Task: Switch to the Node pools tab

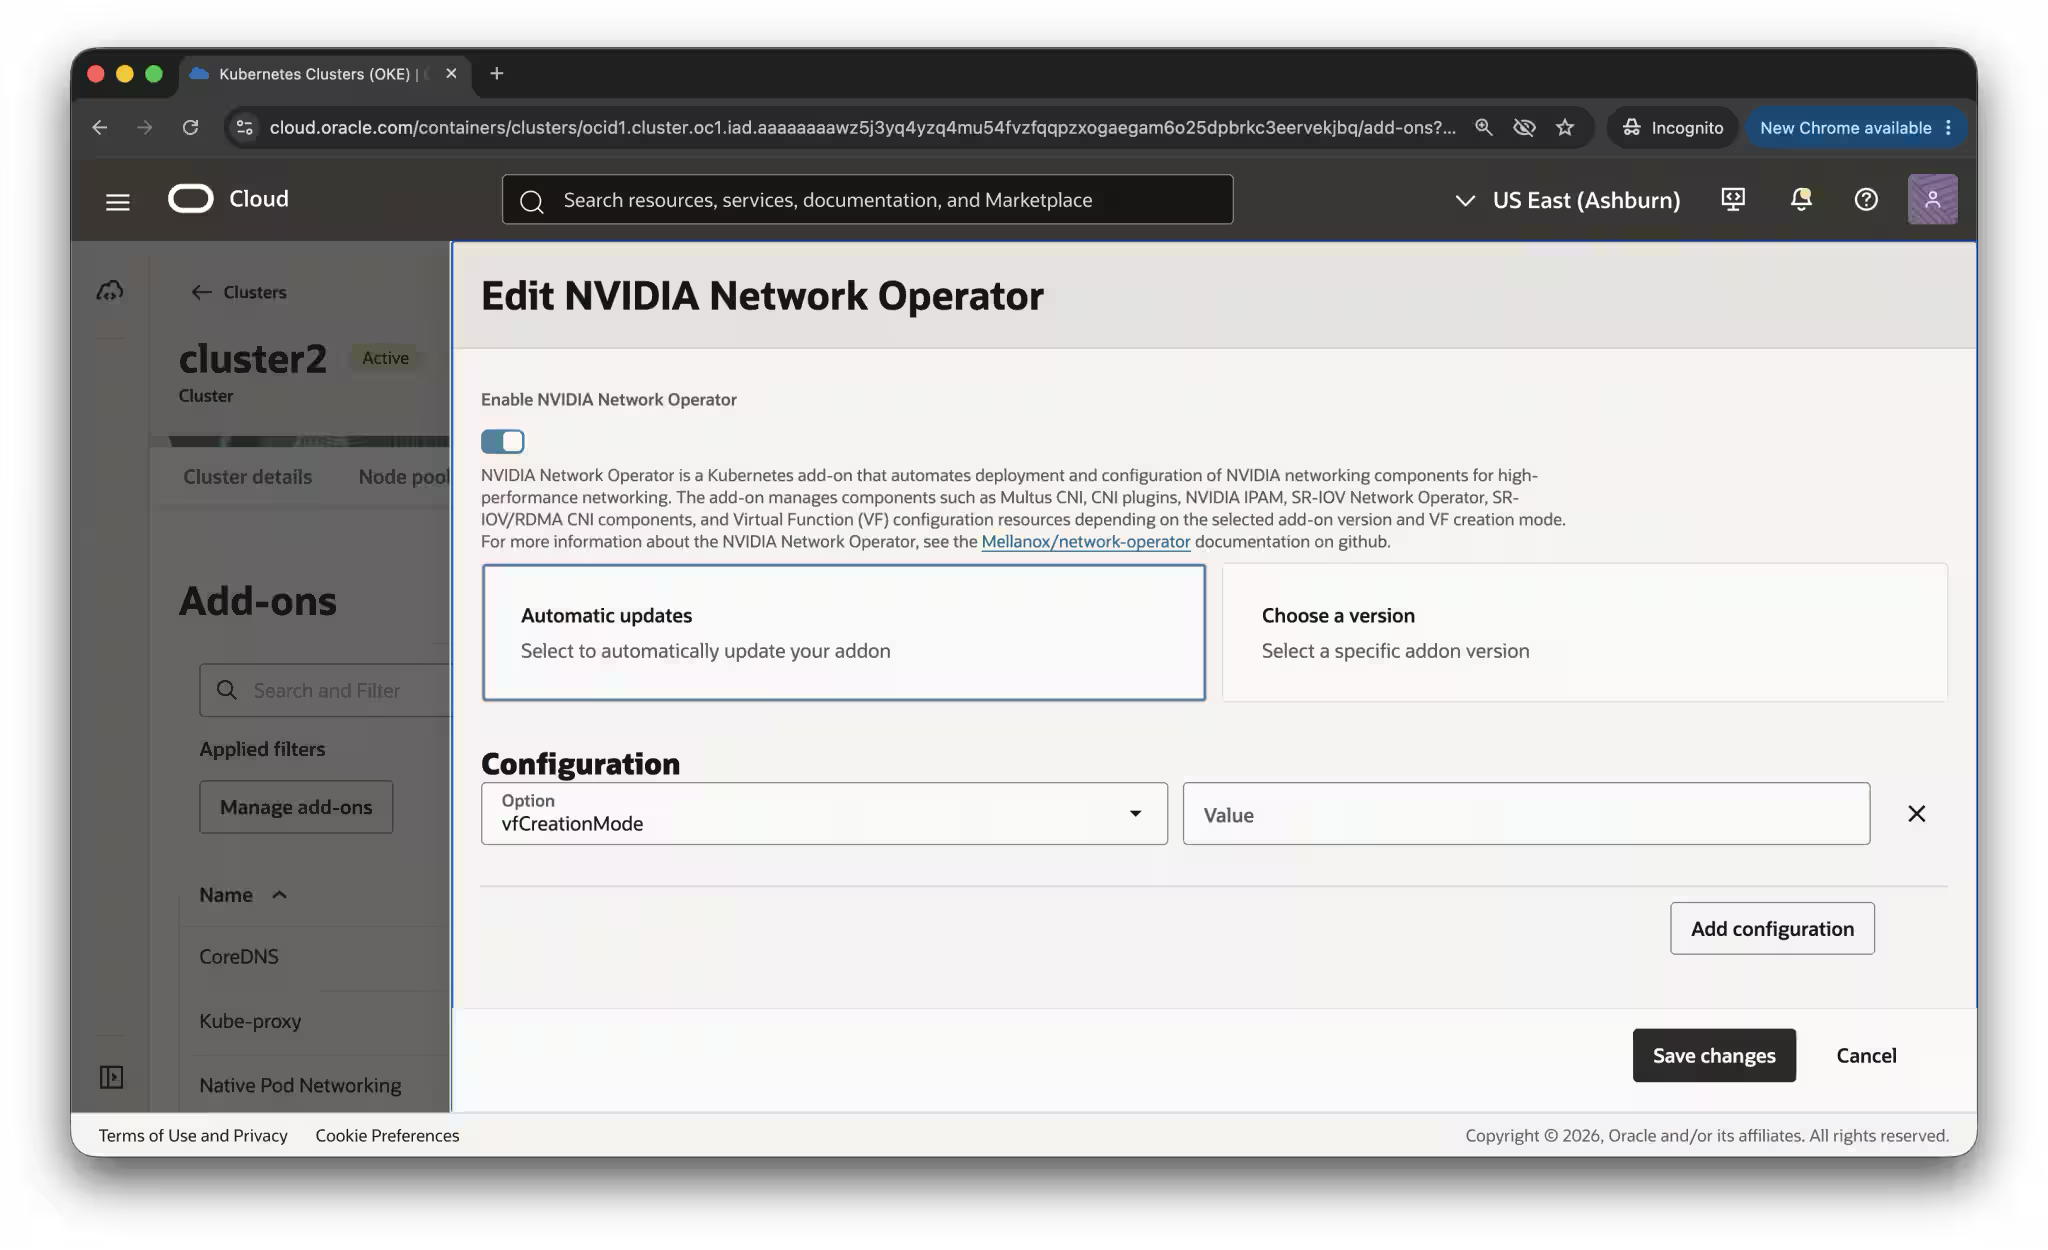Action: click(x=404, y=477)
